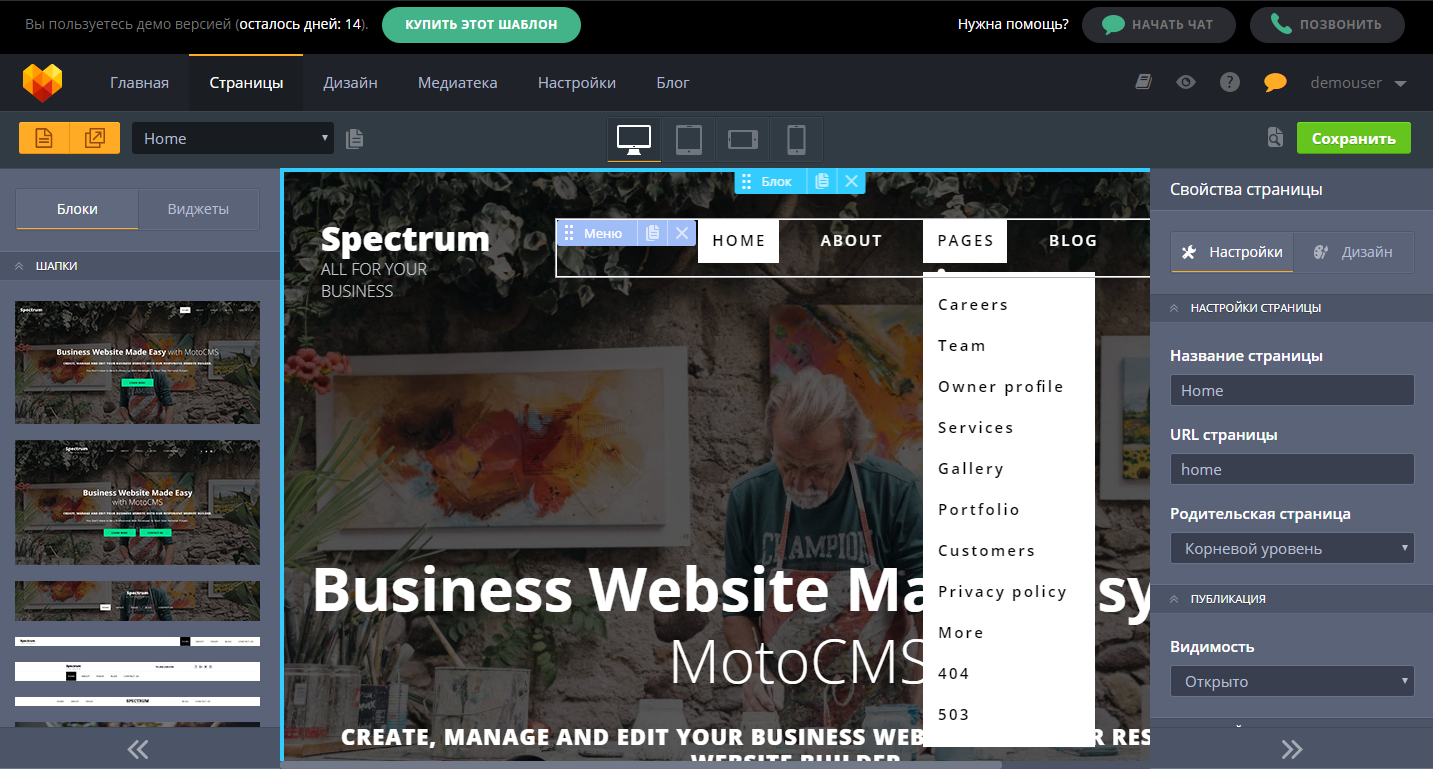Screen dimensions: 1433x769
Task: Open the Родительская страница dropdown
Action: [1291, 548]
